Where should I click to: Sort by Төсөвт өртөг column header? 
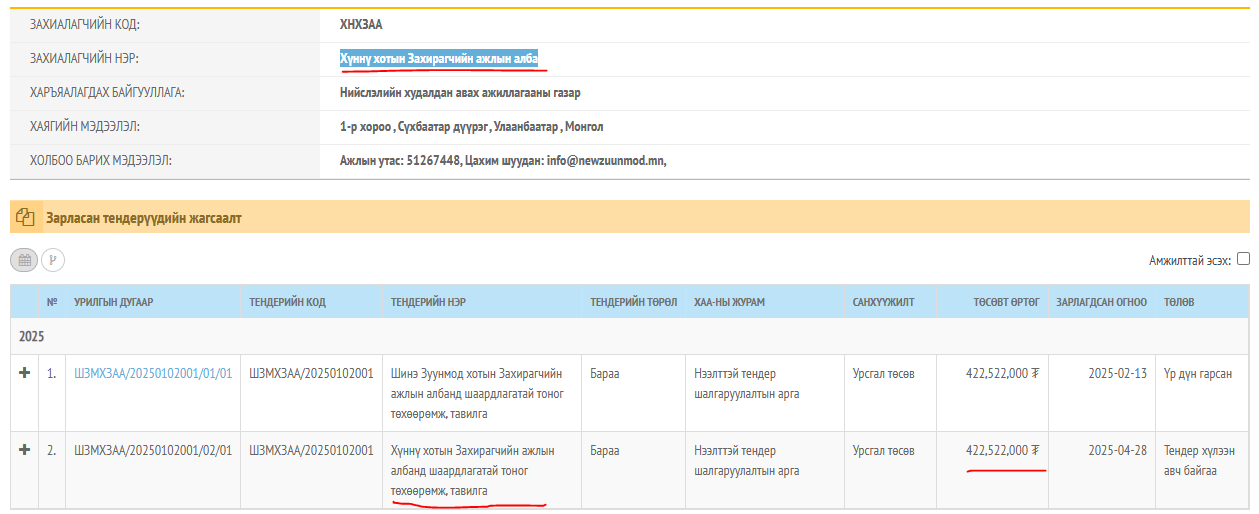coord(1007,302)
